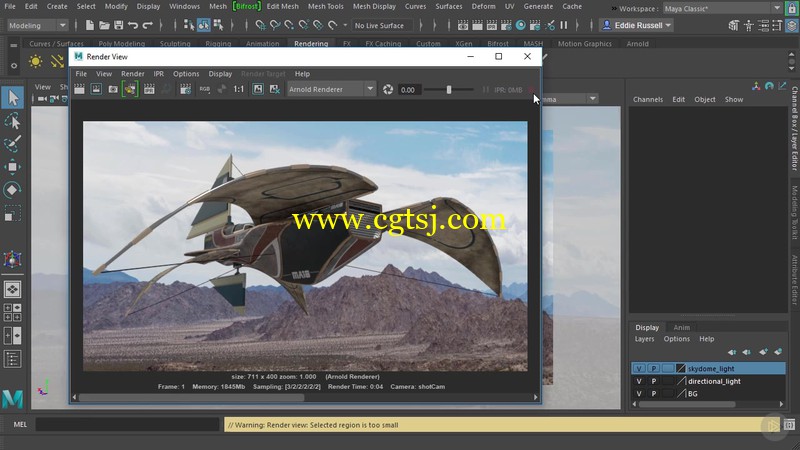Screen dimensions: 800x450
Task: Open the Arnold Renderer dropdown
Action: [x=331, y=89]
